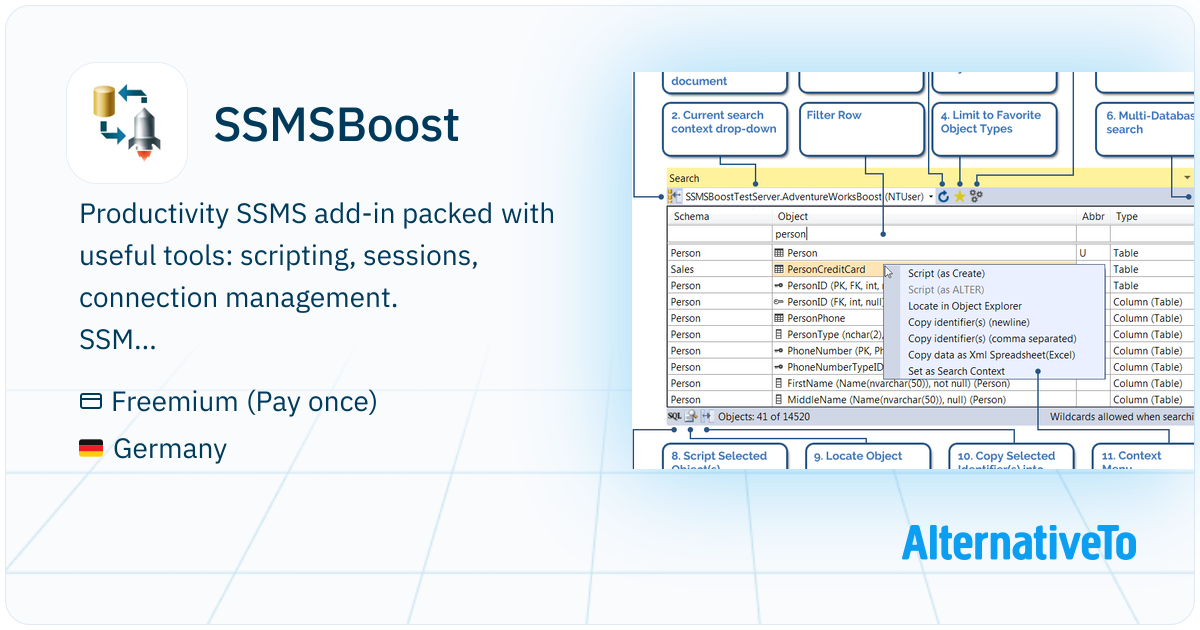1200x630 pixels.
Task: Click the Schema column header
Action: coord(720,216)
